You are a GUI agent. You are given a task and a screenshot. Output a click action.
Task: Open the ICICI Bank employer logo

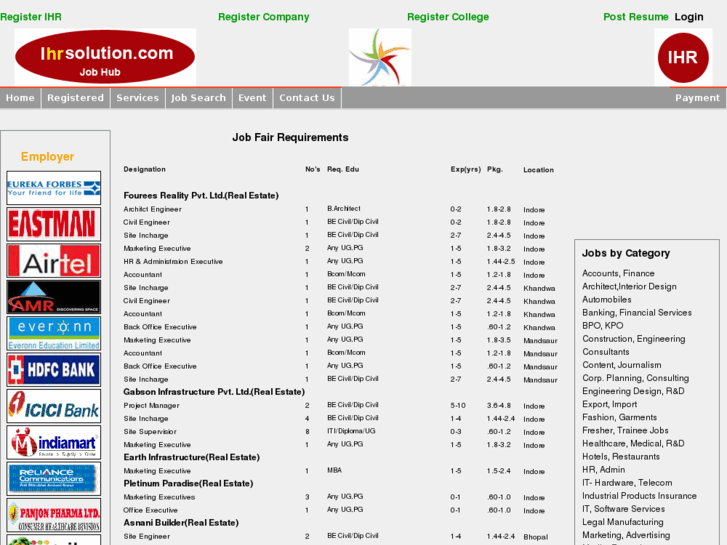pos(53,406)
